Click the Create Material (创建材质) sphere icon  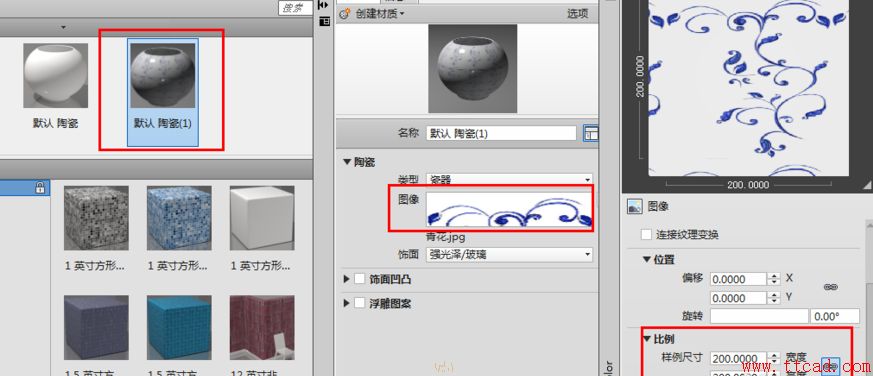[345, 14]
